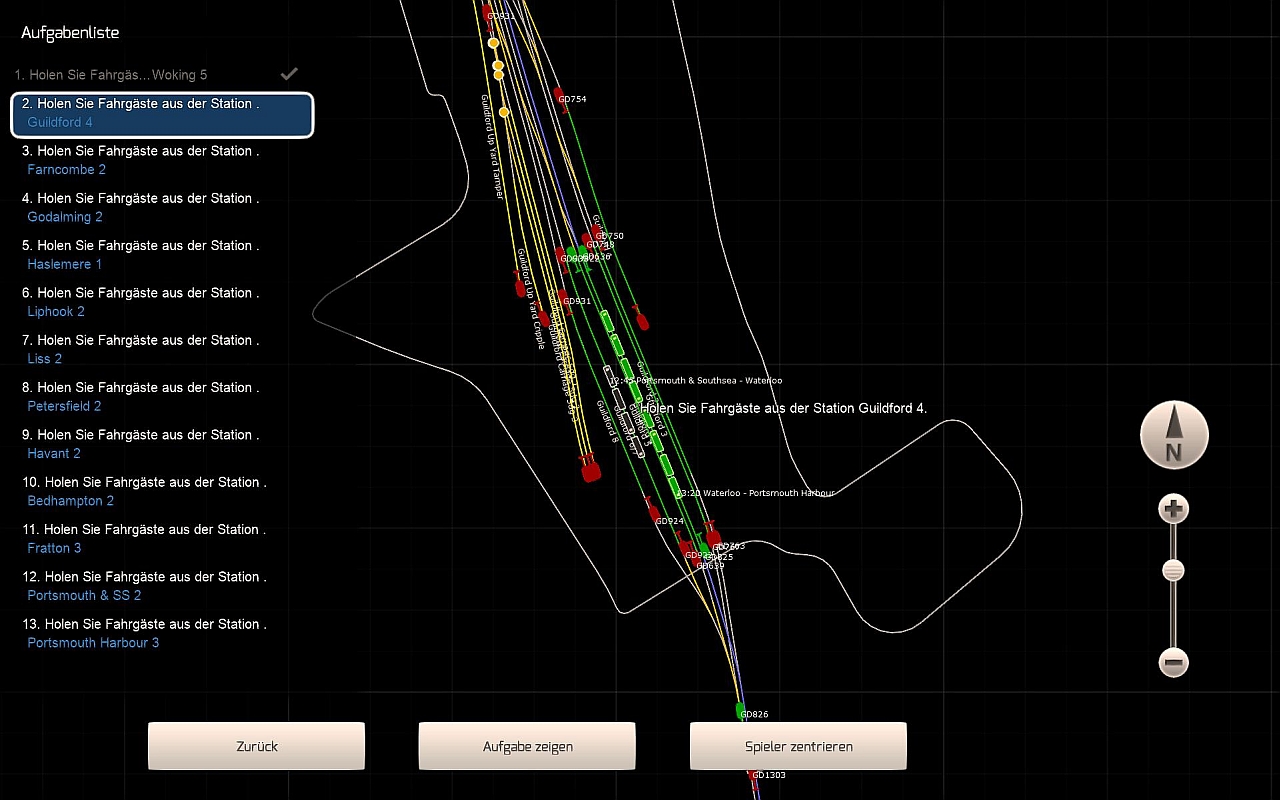
Task: Select task 2 Guildford 4
Action: pyautogui.click(x=162, y=114)
